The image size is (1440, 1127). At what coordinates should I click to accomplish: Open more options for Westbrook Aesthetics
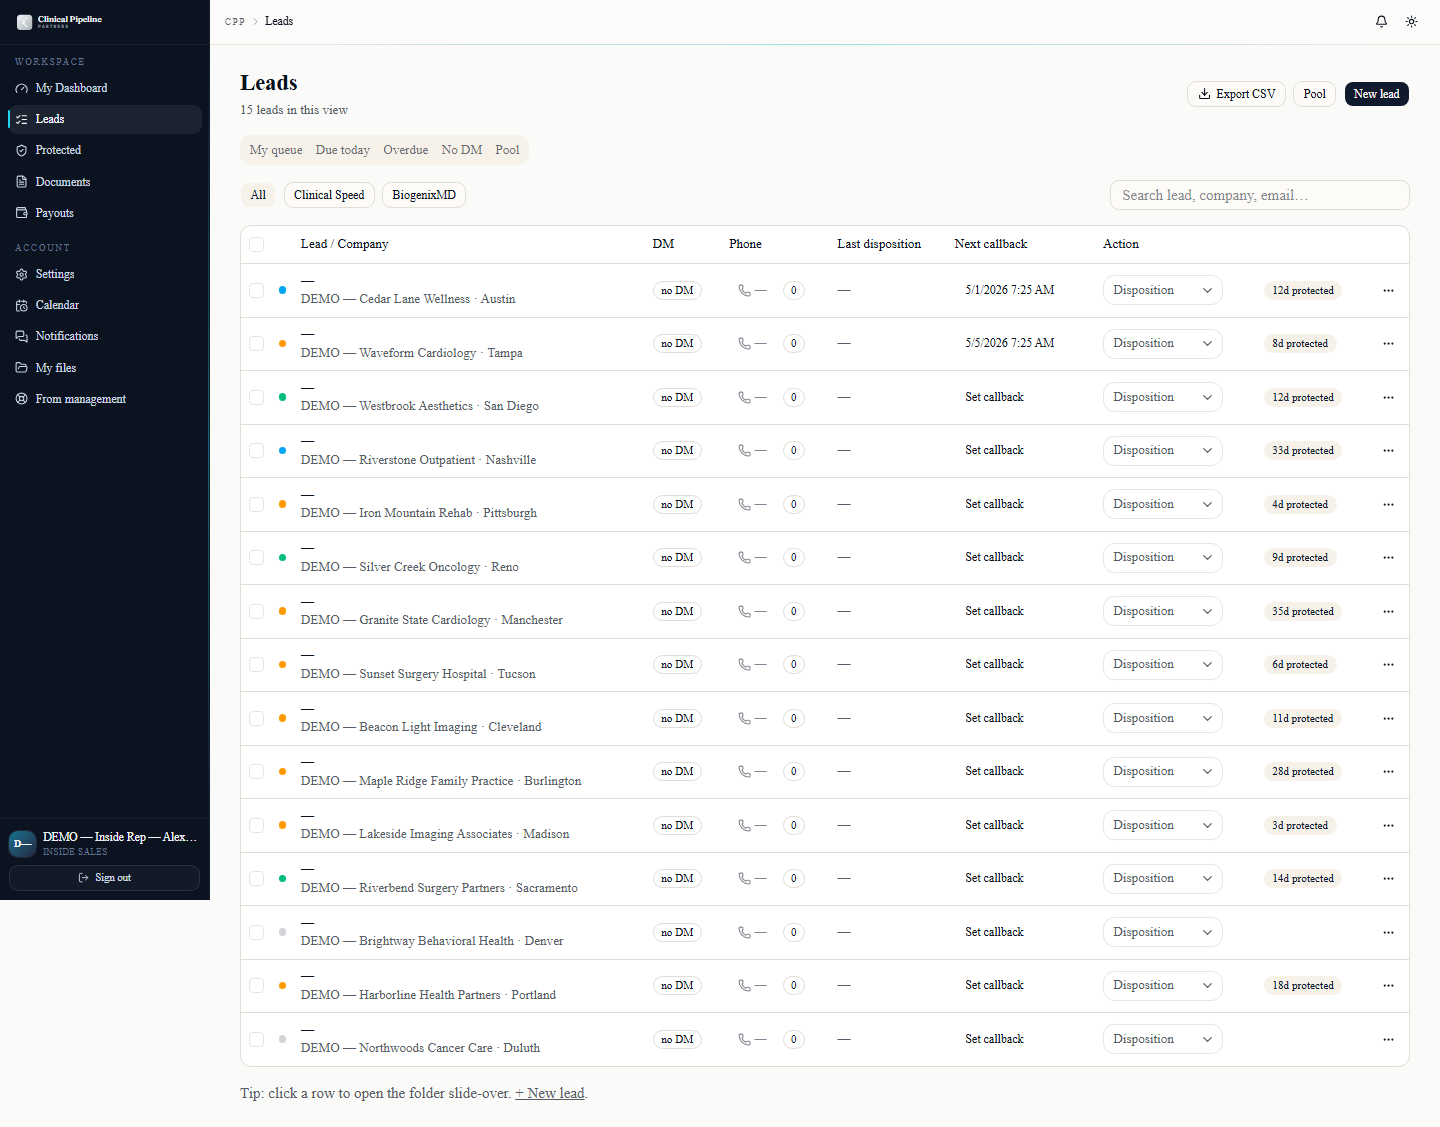click(x=1388, y=397)
